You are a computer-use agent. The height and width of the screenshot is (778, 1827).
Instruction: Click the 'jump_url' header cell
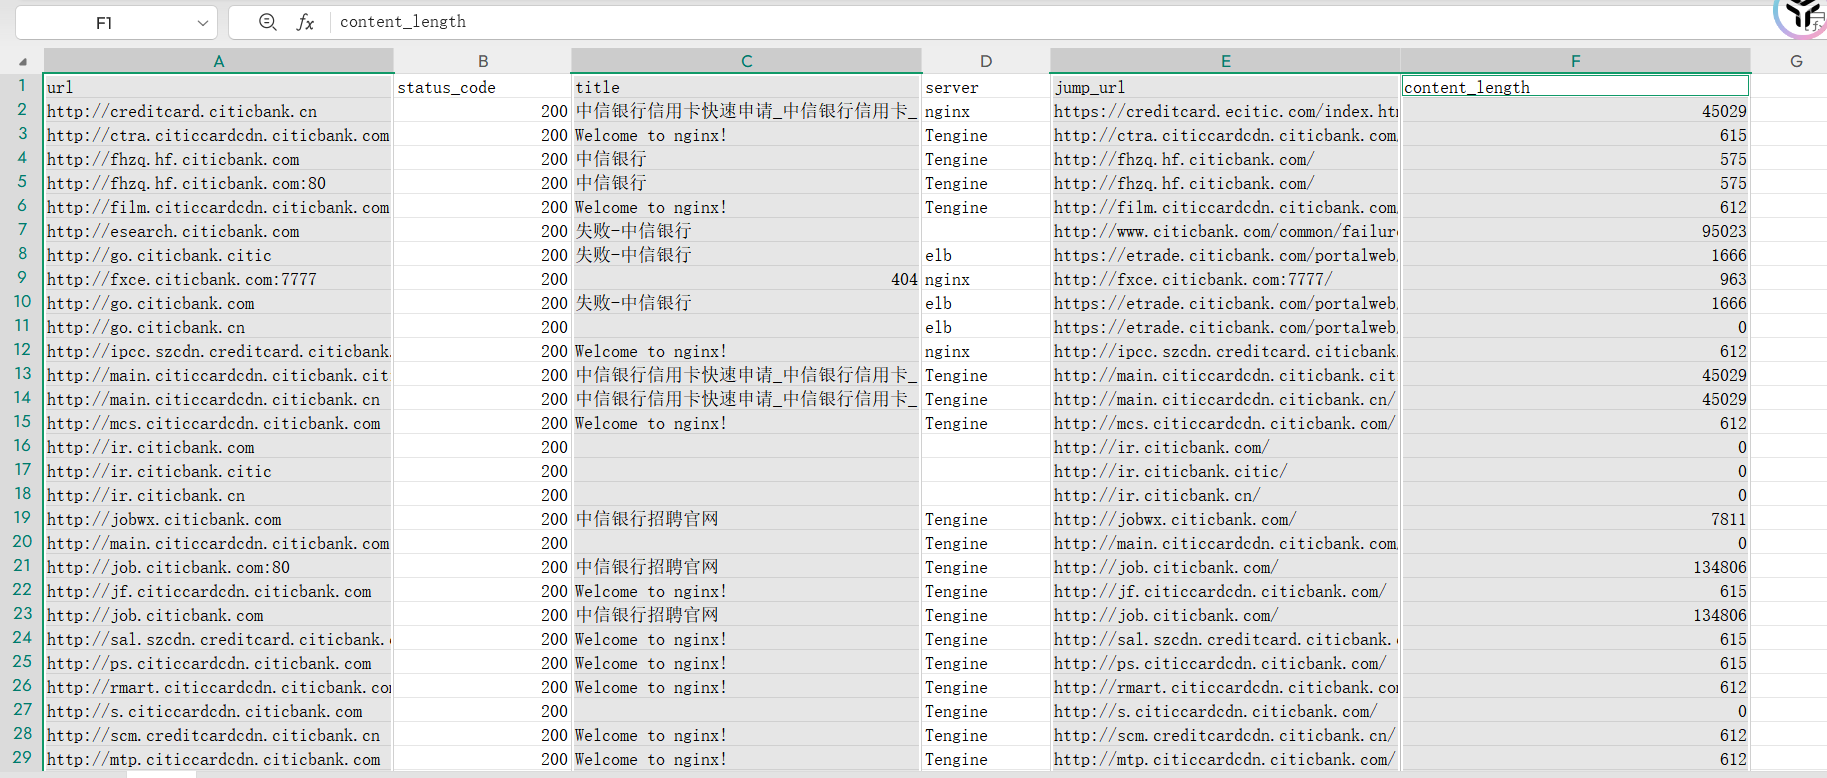click(x=1225, y=87)
